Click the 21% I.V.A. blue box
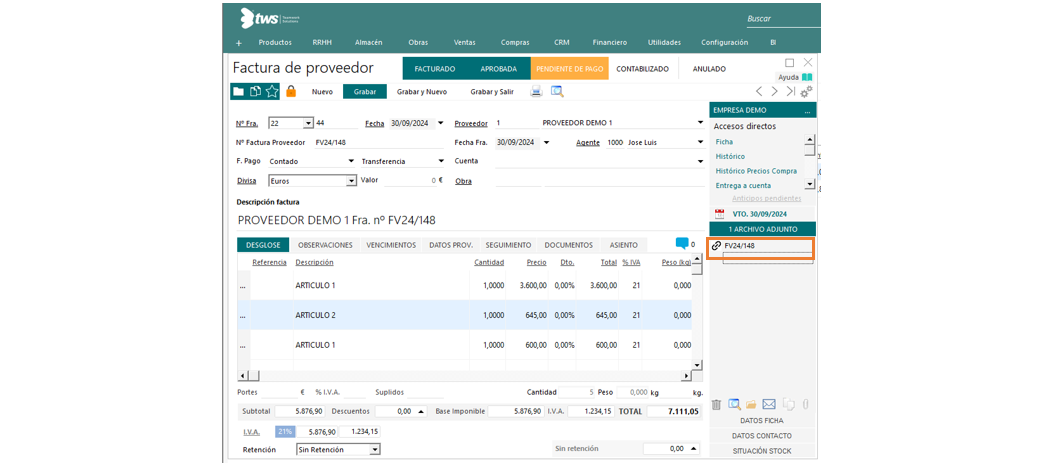This screenshot has height=463, width=1039. coord(285,432)
